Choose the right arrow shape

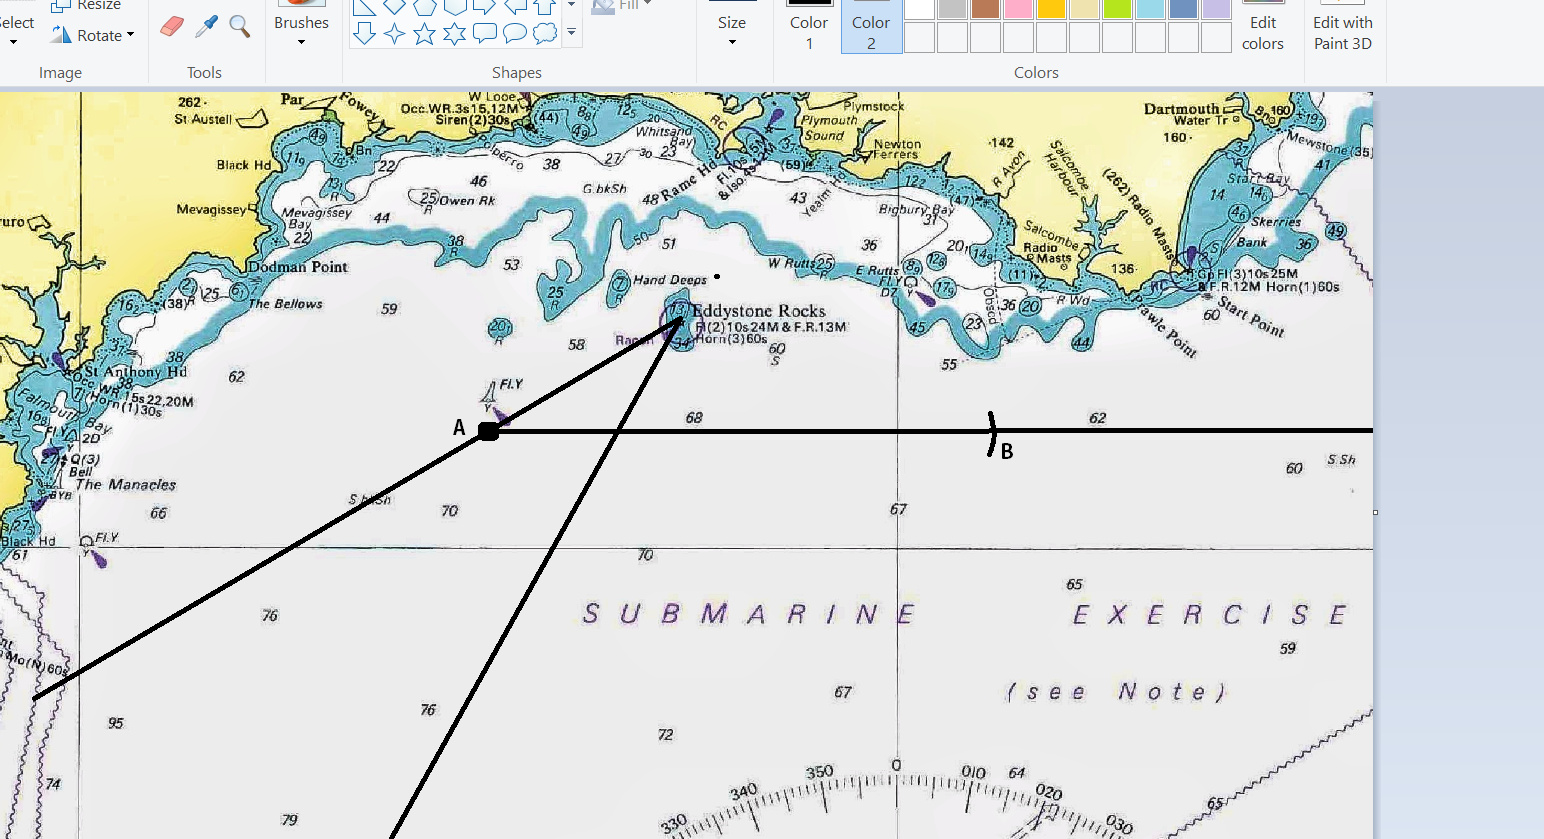pyautogui.click(x=485, y=7)
